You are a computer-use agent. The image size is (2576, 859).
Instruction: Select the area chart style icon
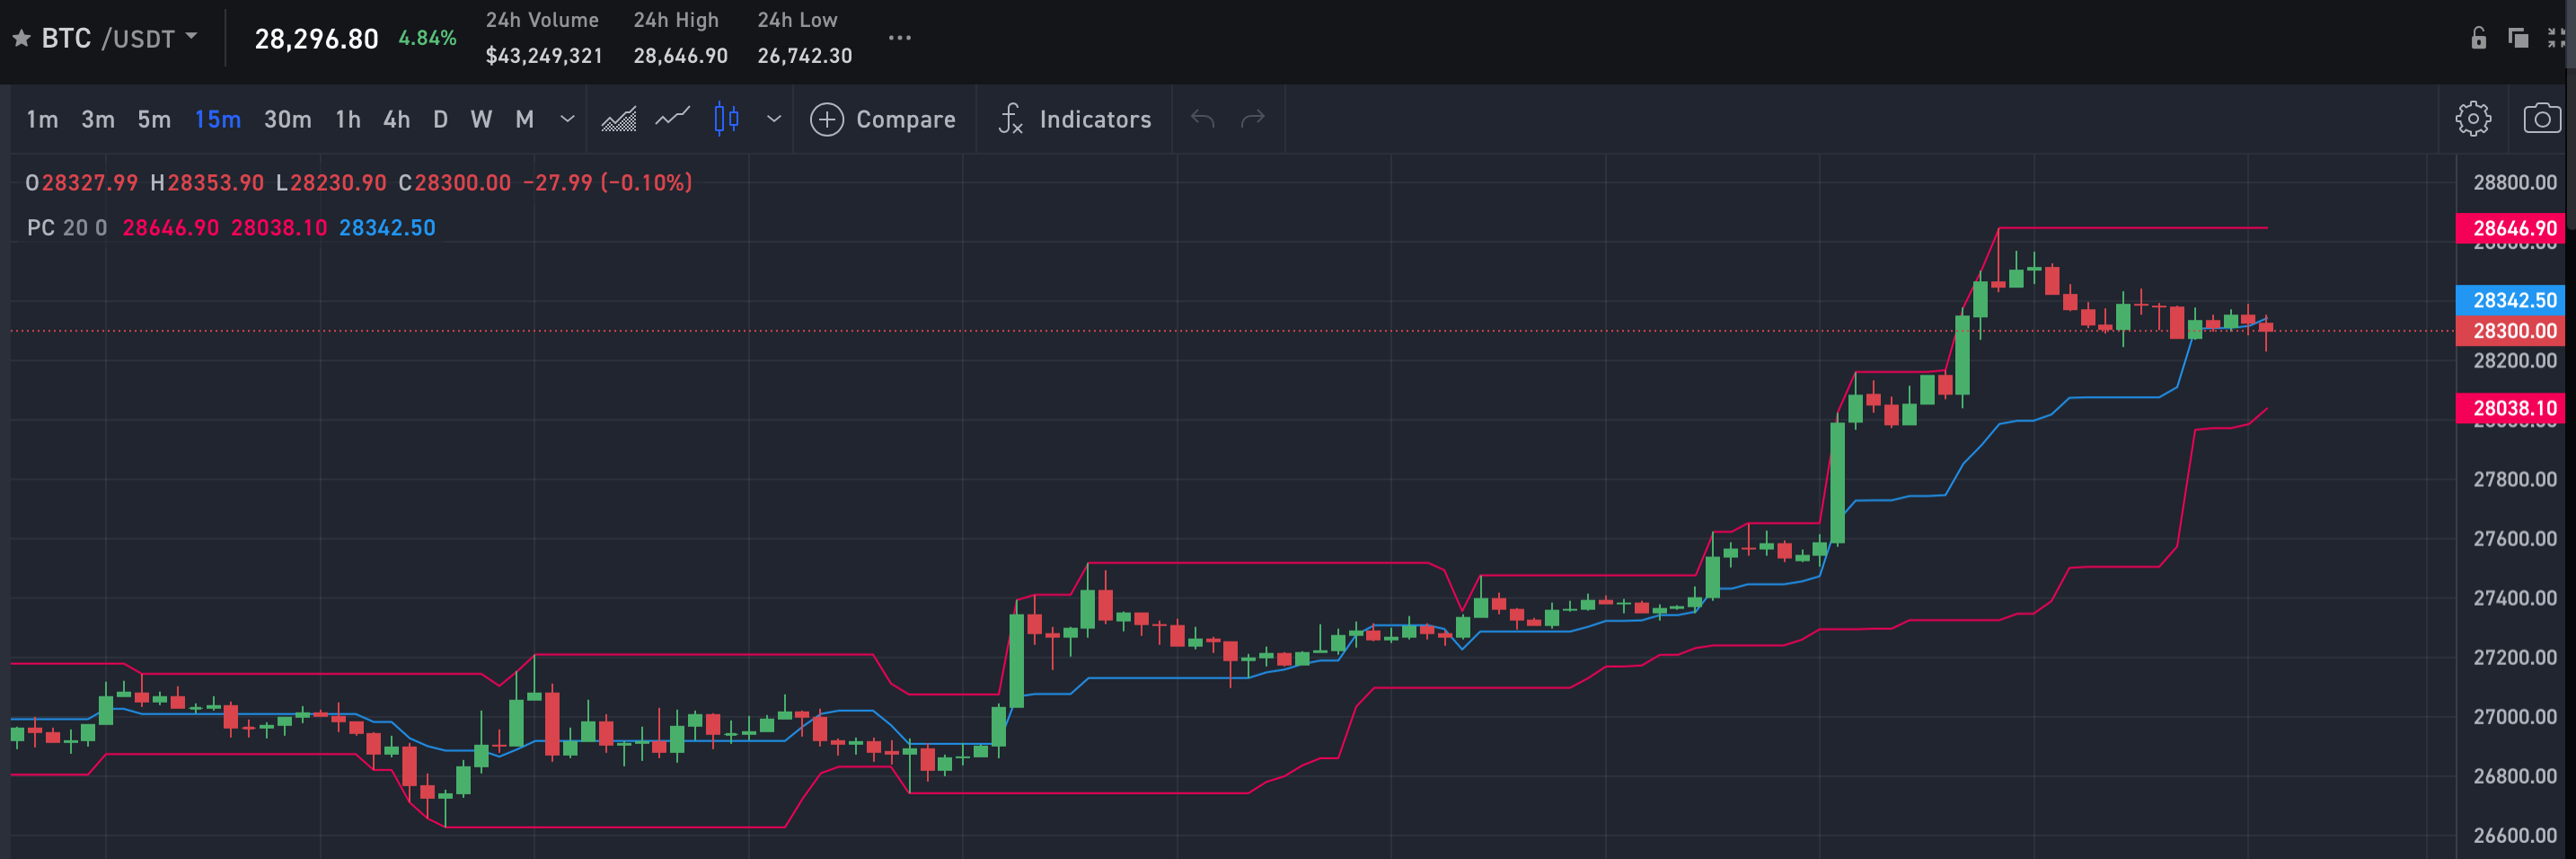click(619, 119)
